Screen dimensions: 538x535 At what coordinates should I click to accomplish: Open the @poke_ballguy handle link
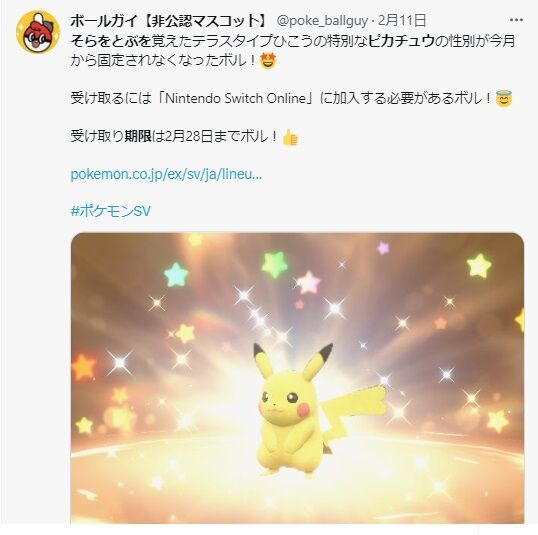[x=322, y=21]
